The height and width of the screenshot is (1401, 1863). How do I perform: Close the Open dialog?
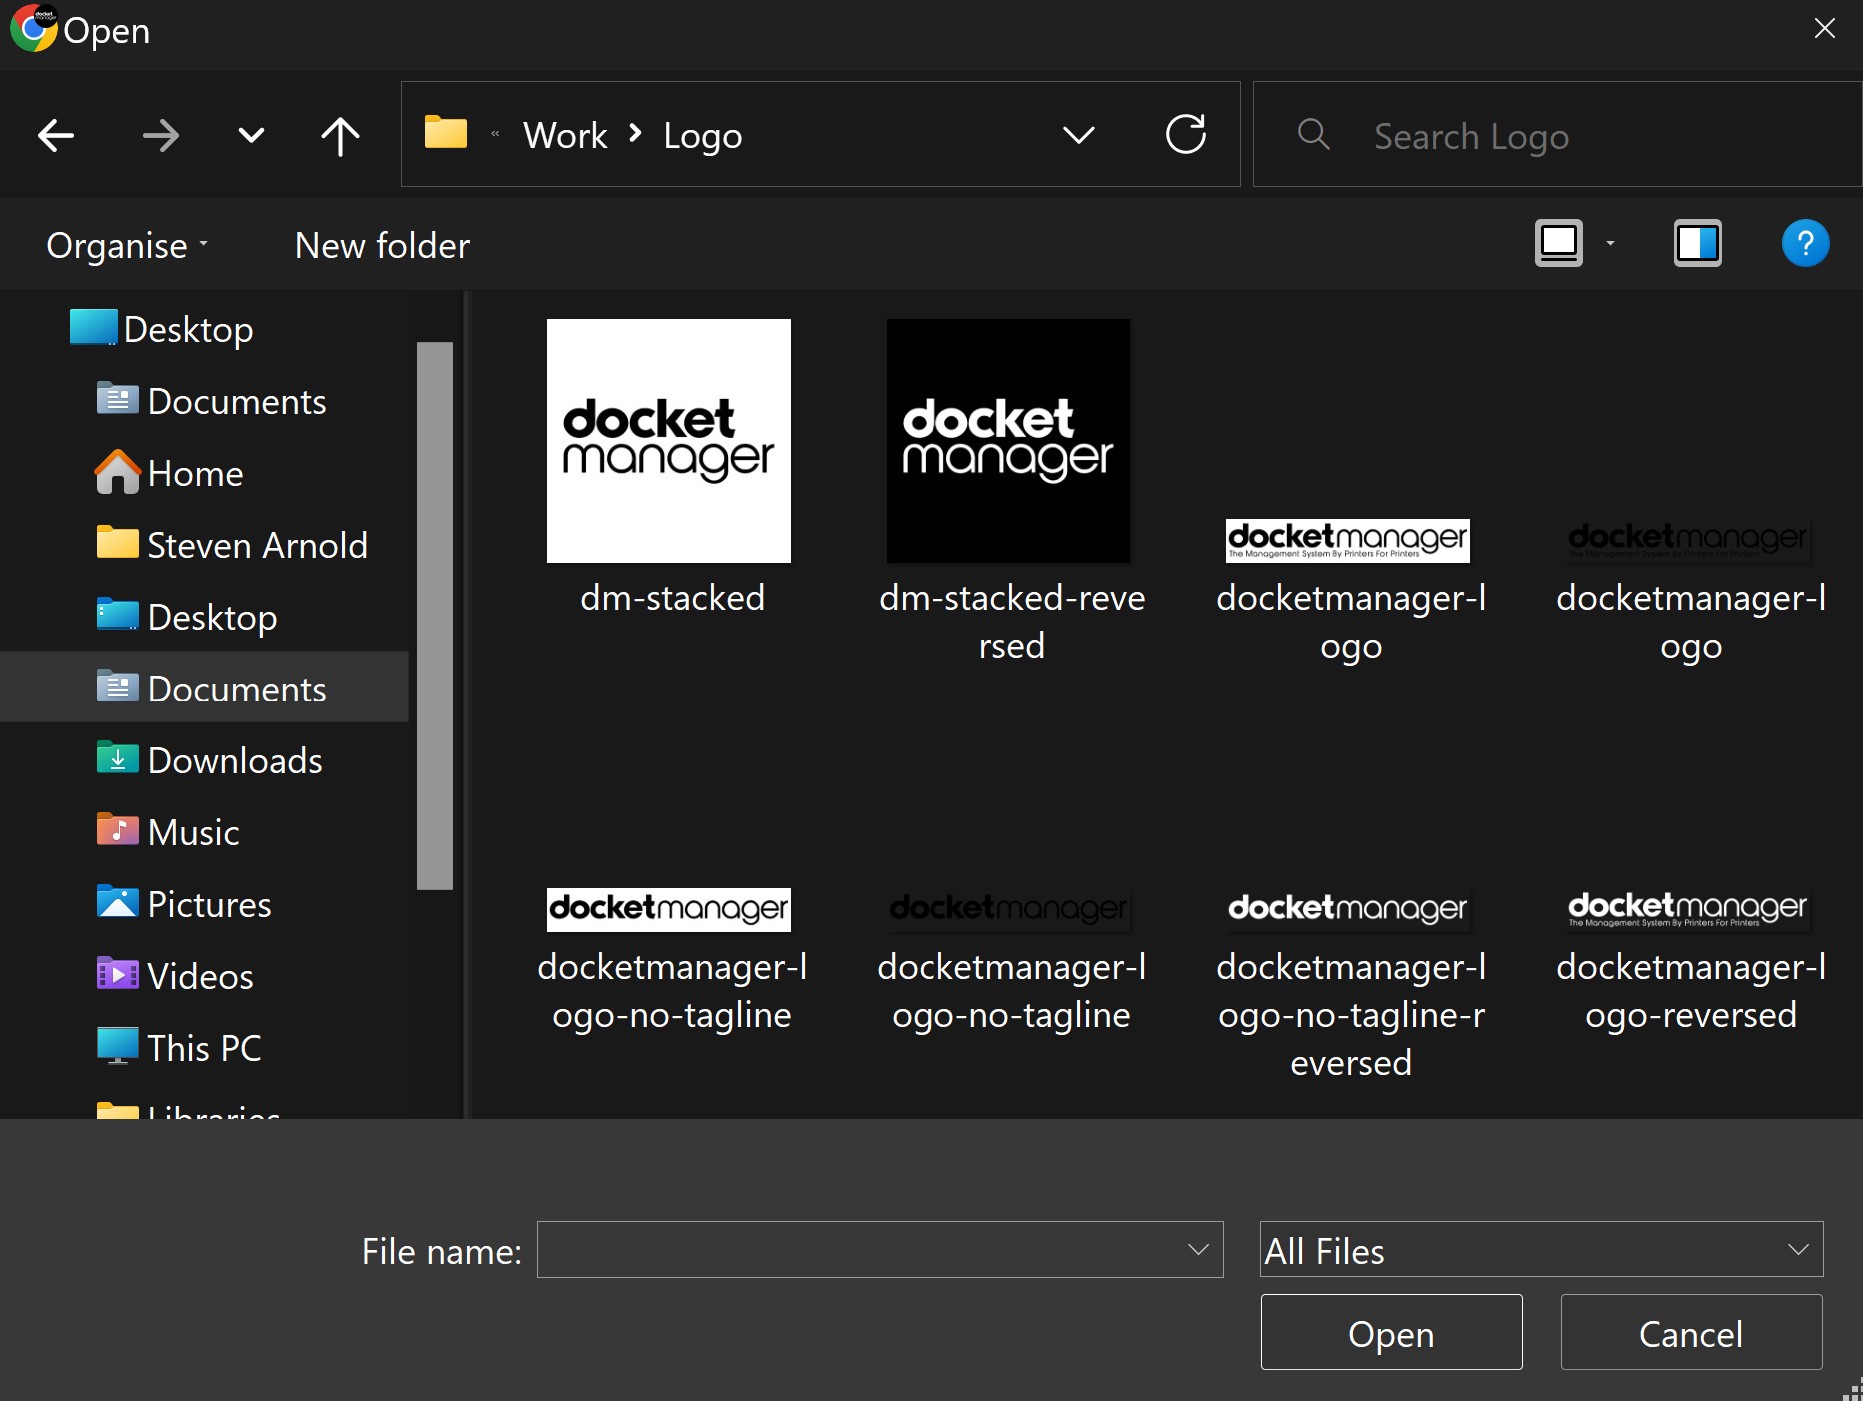tap(1824, 28)
